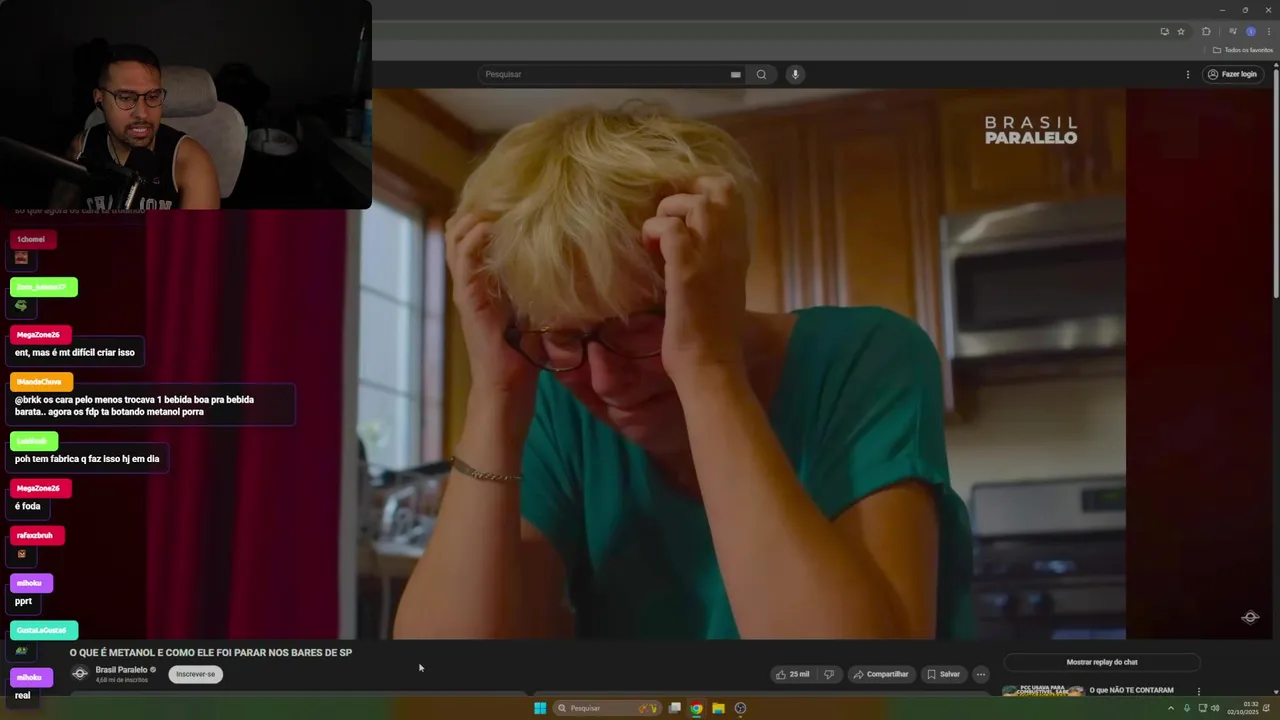This screenshot has height=720, width=1280.
Task: Open the Windows Start menu
Action: tap(540, 708)
